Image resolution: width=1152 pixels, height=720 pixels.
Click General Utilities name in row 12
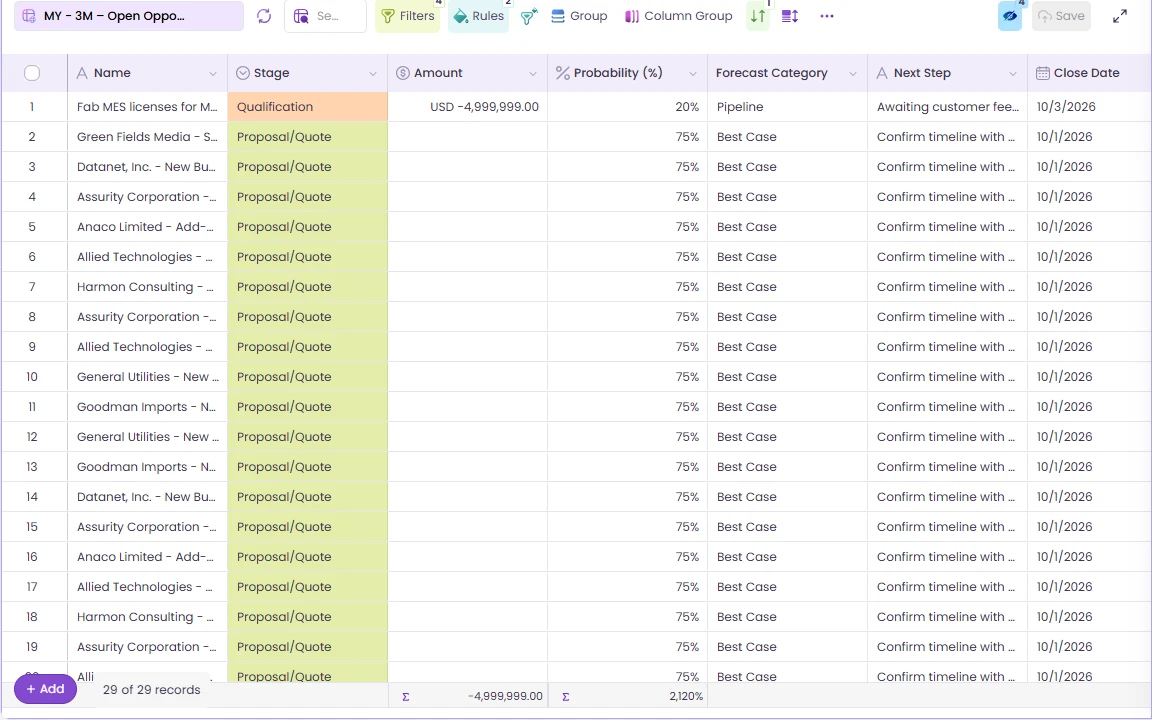coord(148,437)
